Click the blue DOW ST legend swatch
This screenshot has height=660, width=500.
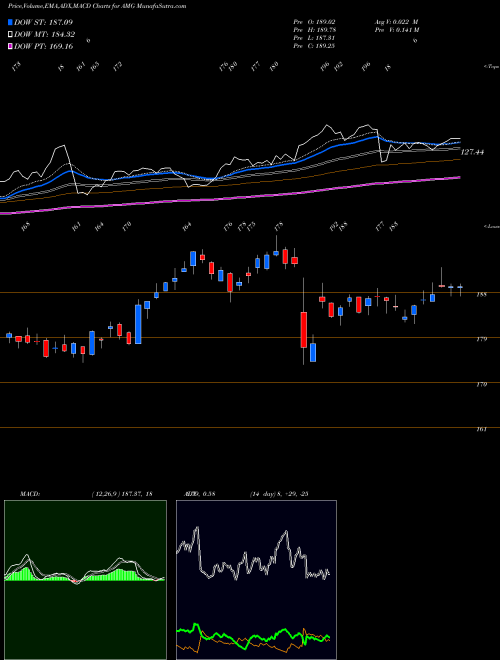pyautogui.click(x=10, y=22)
